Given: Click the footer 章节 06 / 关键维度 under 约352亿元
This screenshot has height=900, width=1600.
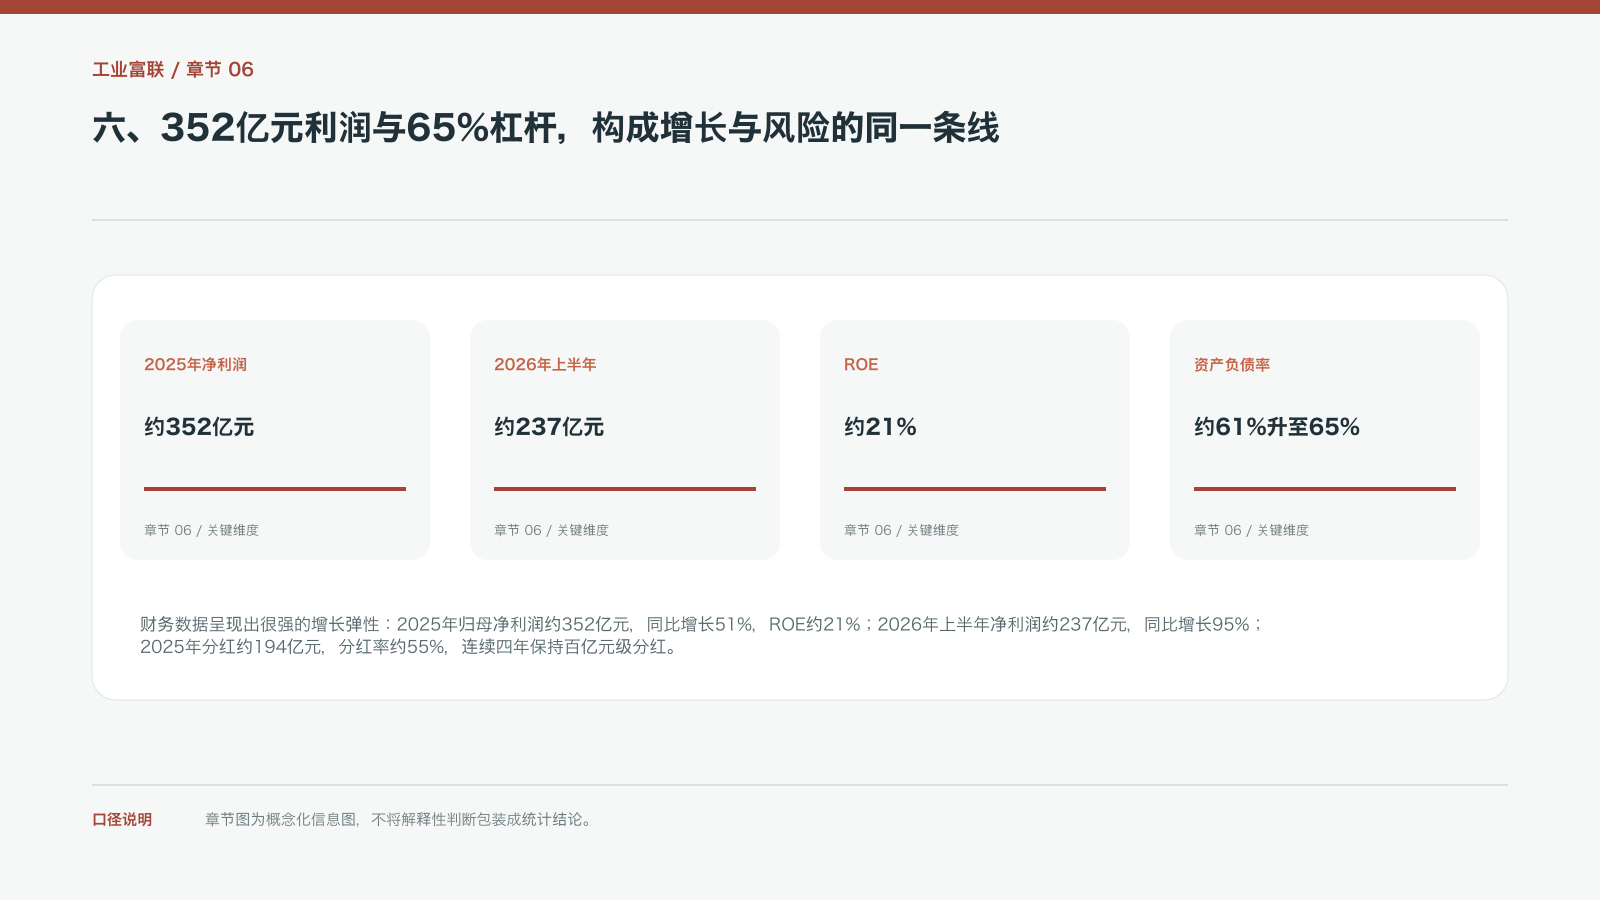Looking at the screenshot, I should pyautogui.click(x=201, y=530).
